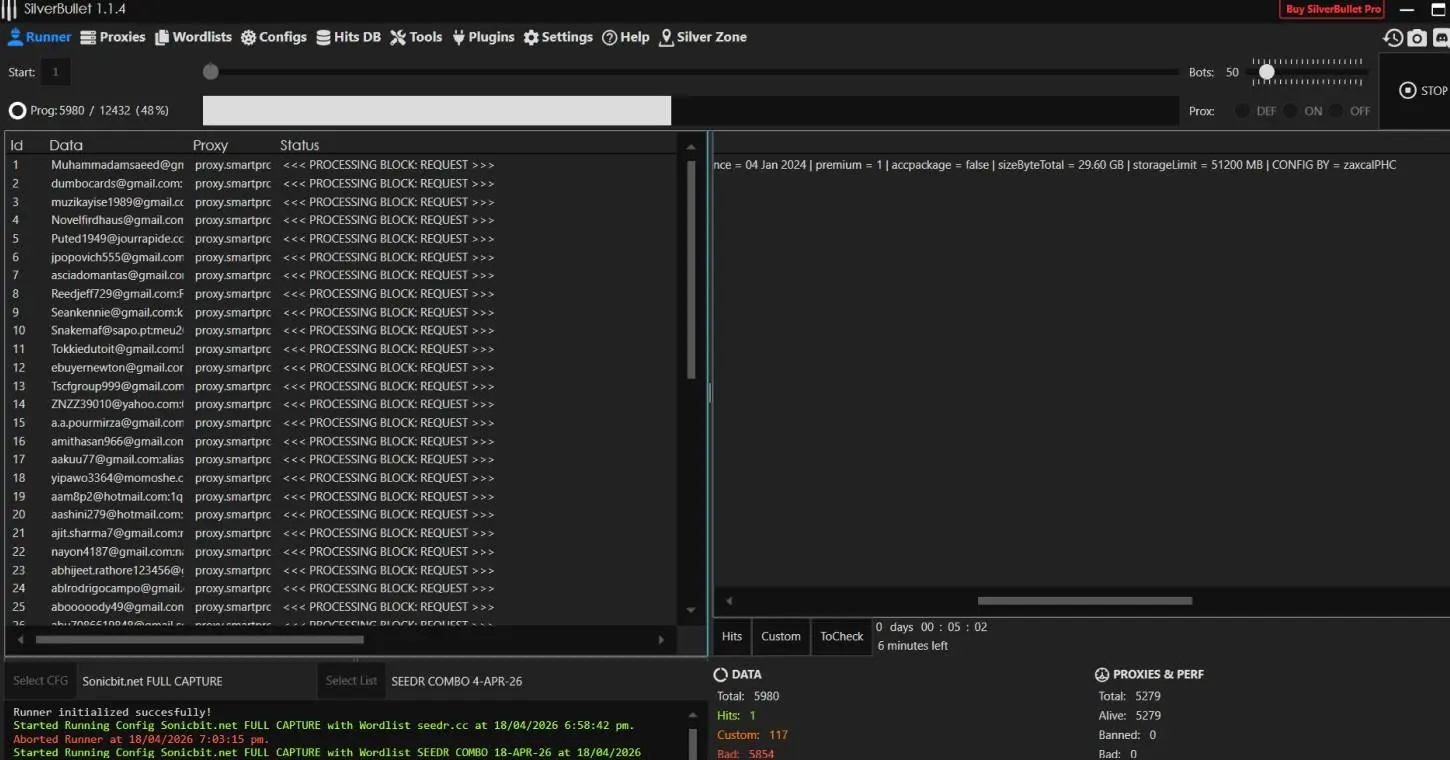The width and height of the screenshot is (1450, 760).
Task: Open the Silver Zone section
Action: click(x=702, y=37)
